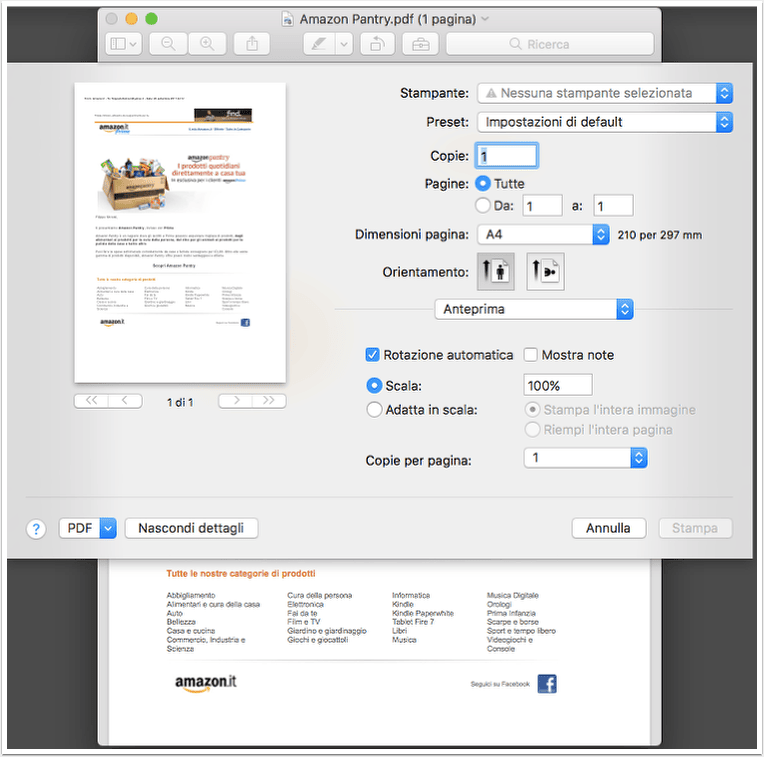764x757 pixels.
Task: Click '210 per 297 mm' size text
Action: point(660,235)
